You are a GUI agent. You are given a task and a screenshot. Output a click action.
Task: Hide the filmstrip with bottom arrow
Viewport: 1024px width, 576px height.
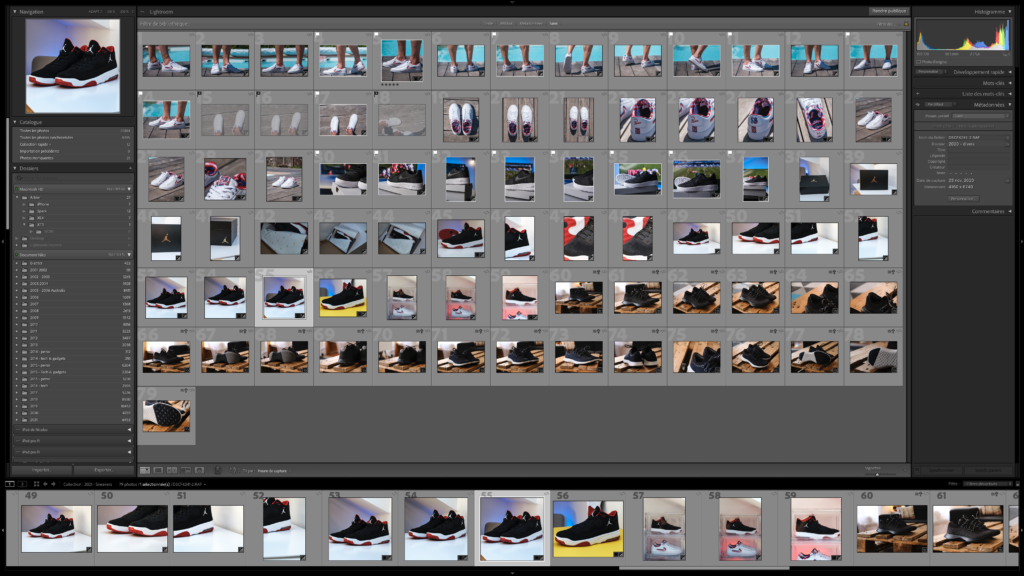512,573
